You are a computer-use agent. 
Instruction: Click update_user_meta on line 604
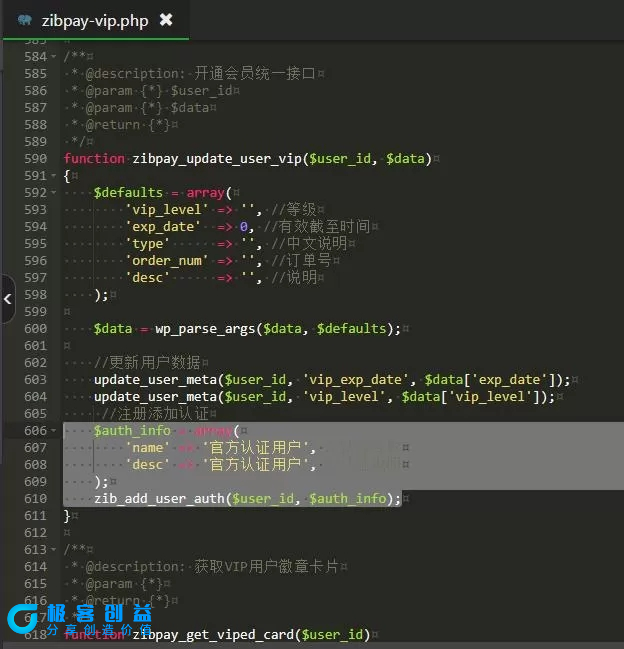click(156, 397)
